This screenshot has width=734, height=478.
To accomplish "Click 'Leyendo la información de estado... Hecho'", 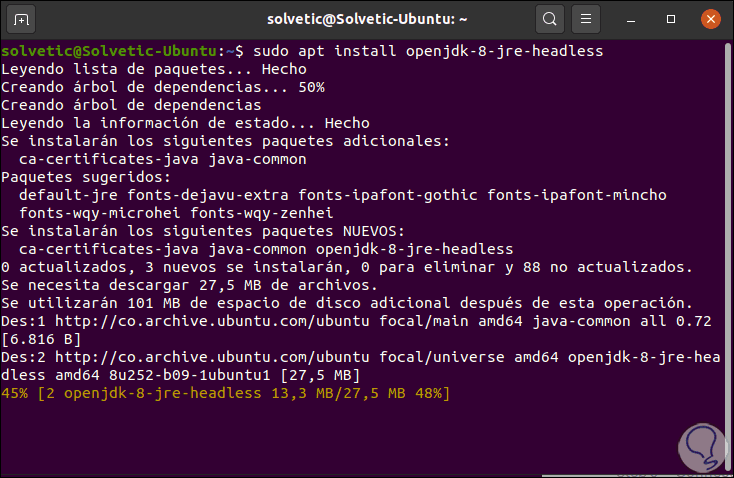I will click(185, 123).
